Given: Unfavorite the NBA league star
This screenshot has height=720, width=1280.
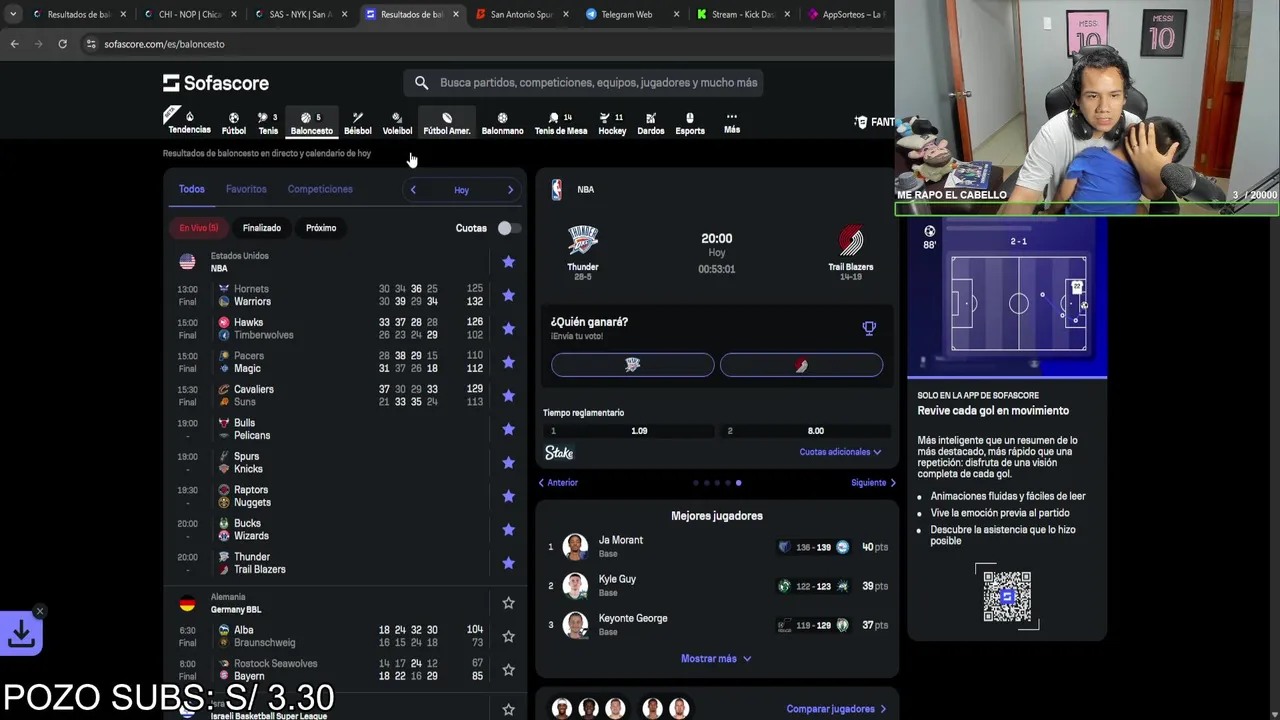Looking at the screenshot, I should (508, 262).
